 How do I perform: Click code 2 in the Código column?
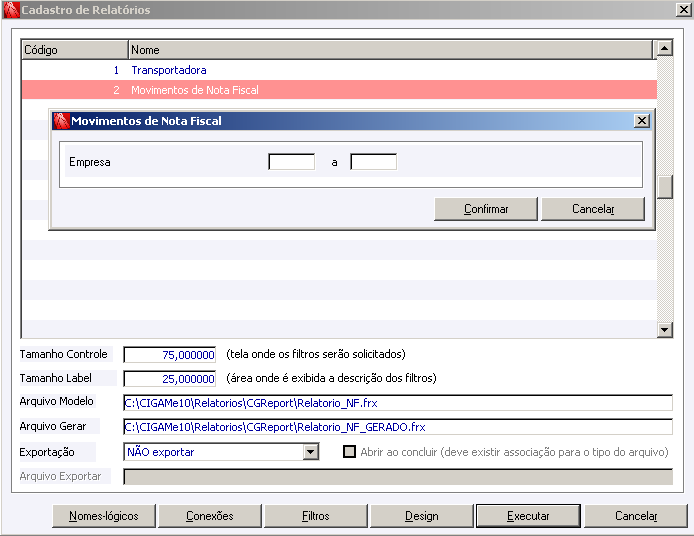116,90
